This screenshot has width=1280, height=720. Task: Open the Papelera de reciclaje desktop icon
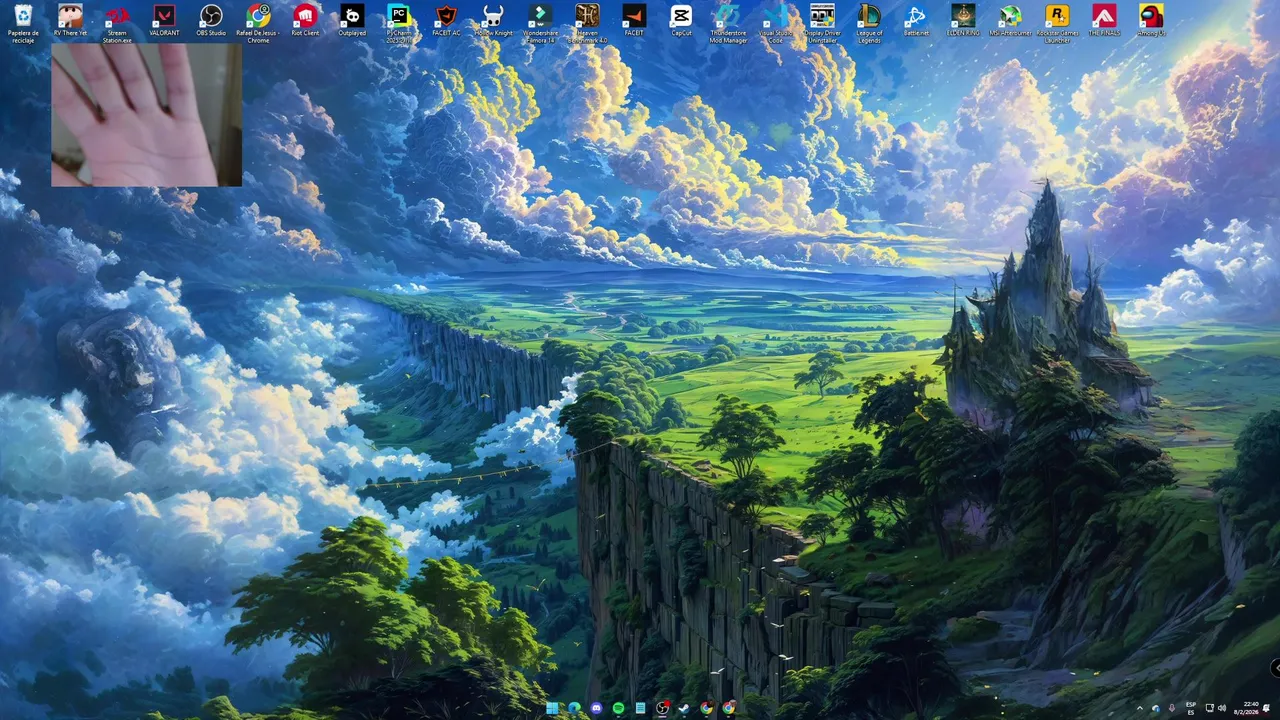pos(23,23)
